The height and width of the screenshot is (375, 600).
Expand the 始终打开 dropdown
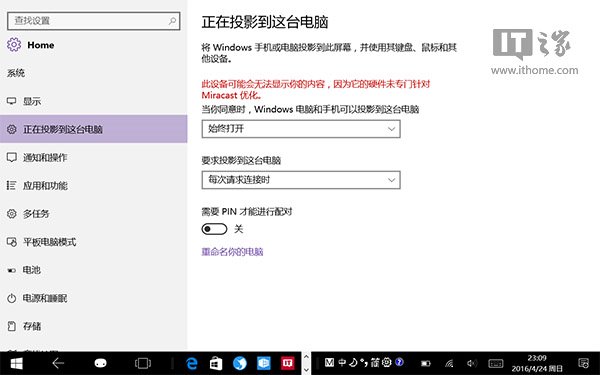point(301,129)
